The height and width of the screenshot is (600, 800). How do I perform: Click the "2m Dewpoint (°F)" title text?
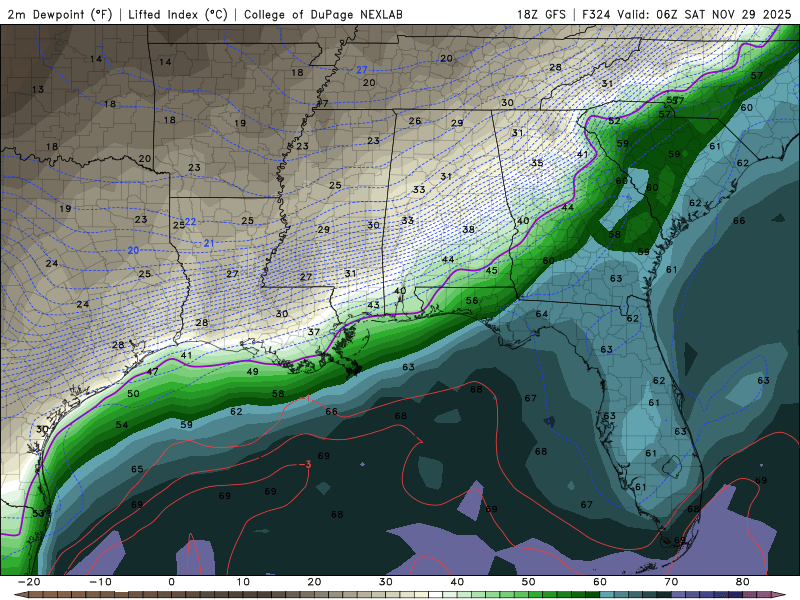(60, 15)
